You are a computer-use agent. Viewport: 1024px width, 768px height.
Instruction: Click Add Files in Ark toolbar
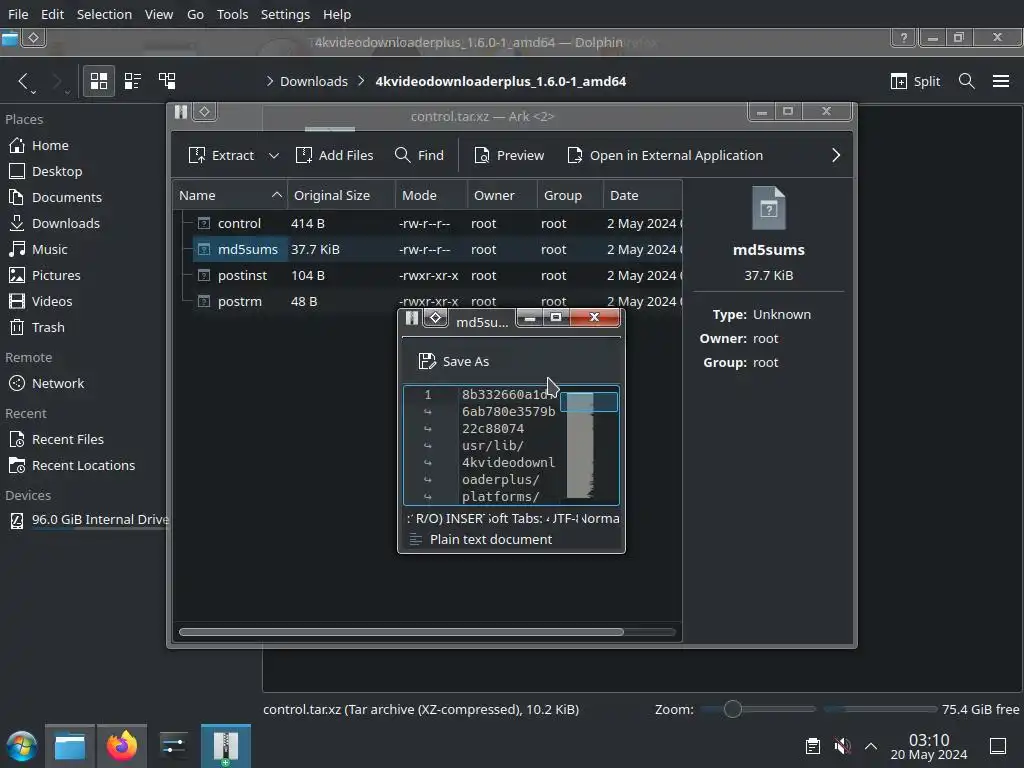tap(334, 155)
